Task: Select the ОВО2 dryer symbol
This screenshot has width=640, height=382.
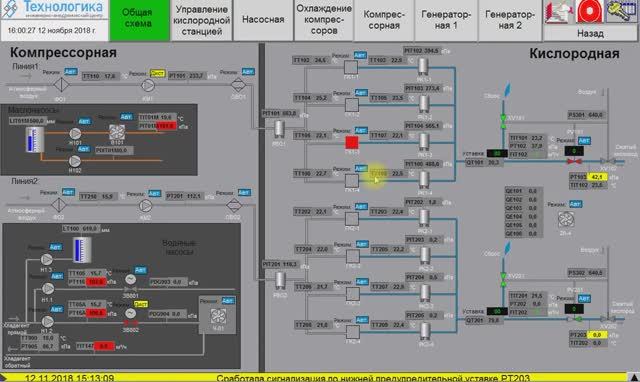Action: [x=234, y=205]
